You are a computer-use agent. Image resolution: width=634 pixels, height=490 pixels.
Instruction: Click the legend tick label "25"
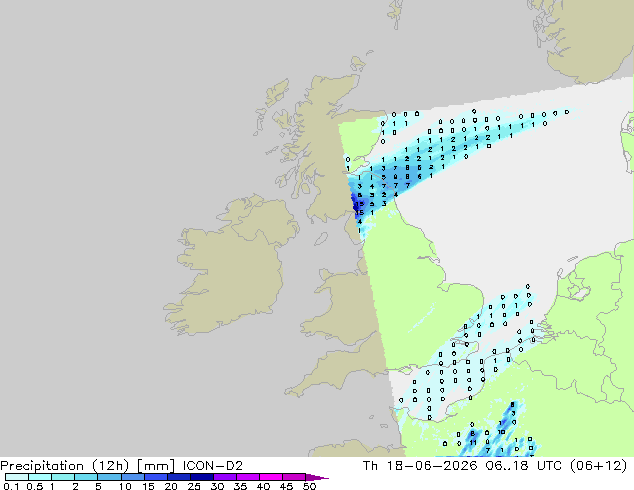point(194,486)
